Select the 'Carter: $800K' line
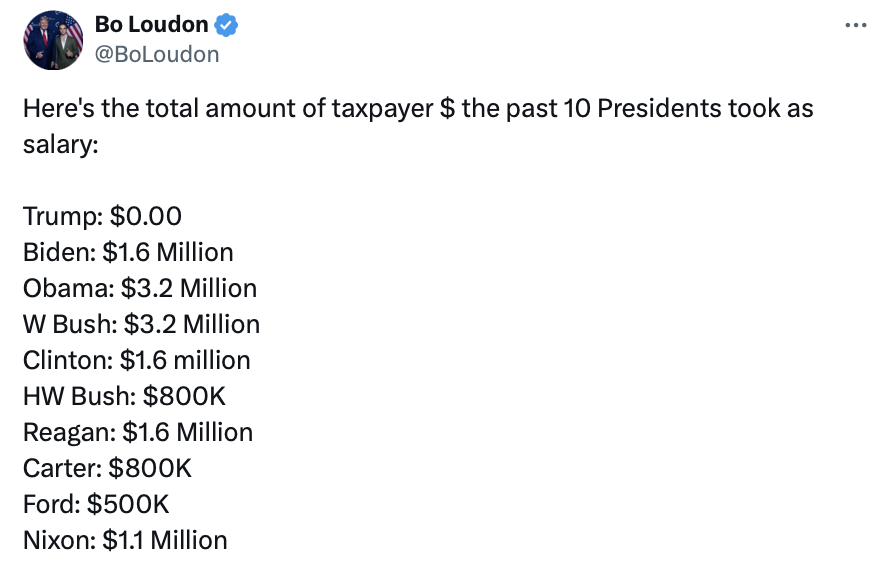 point(107,468)
